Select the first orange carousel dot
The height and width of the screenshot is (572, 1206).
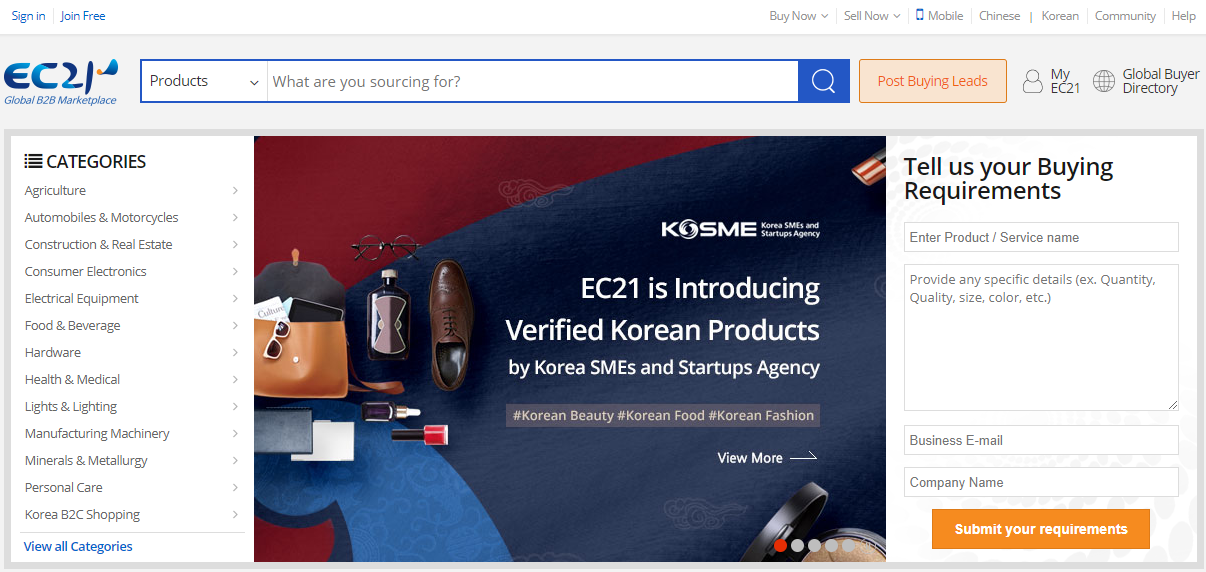[x=781, y=545]
